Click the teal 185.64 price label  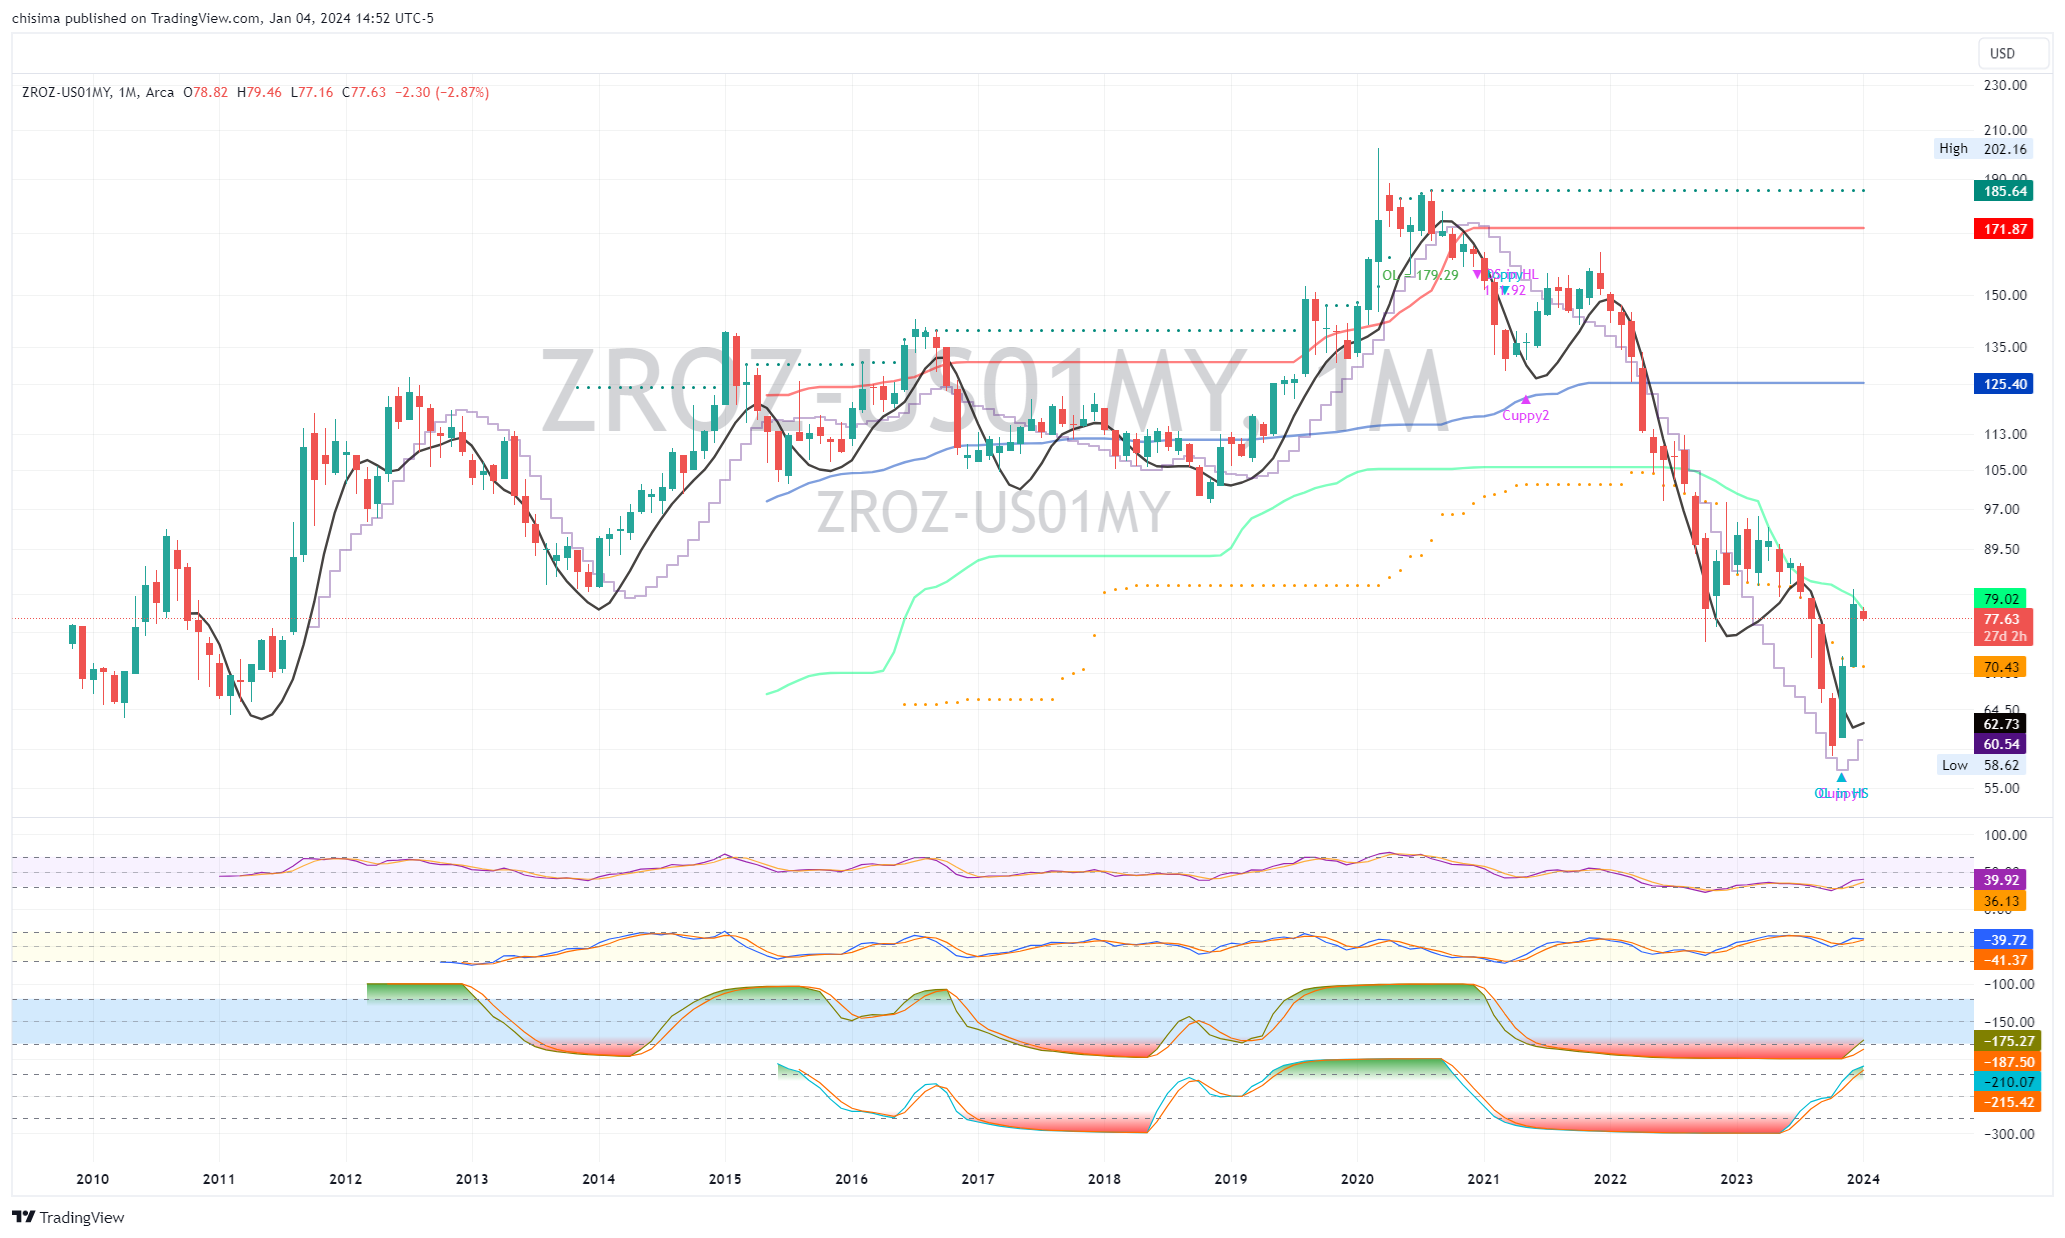point(2004,191)
